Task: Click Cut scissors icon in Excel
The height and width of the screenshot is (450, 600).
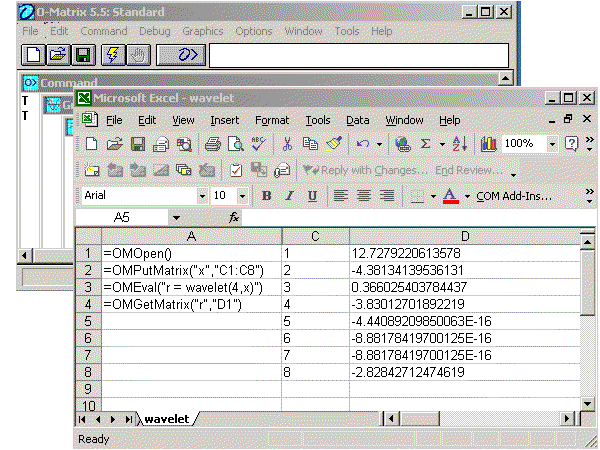Action: point(287,145)
